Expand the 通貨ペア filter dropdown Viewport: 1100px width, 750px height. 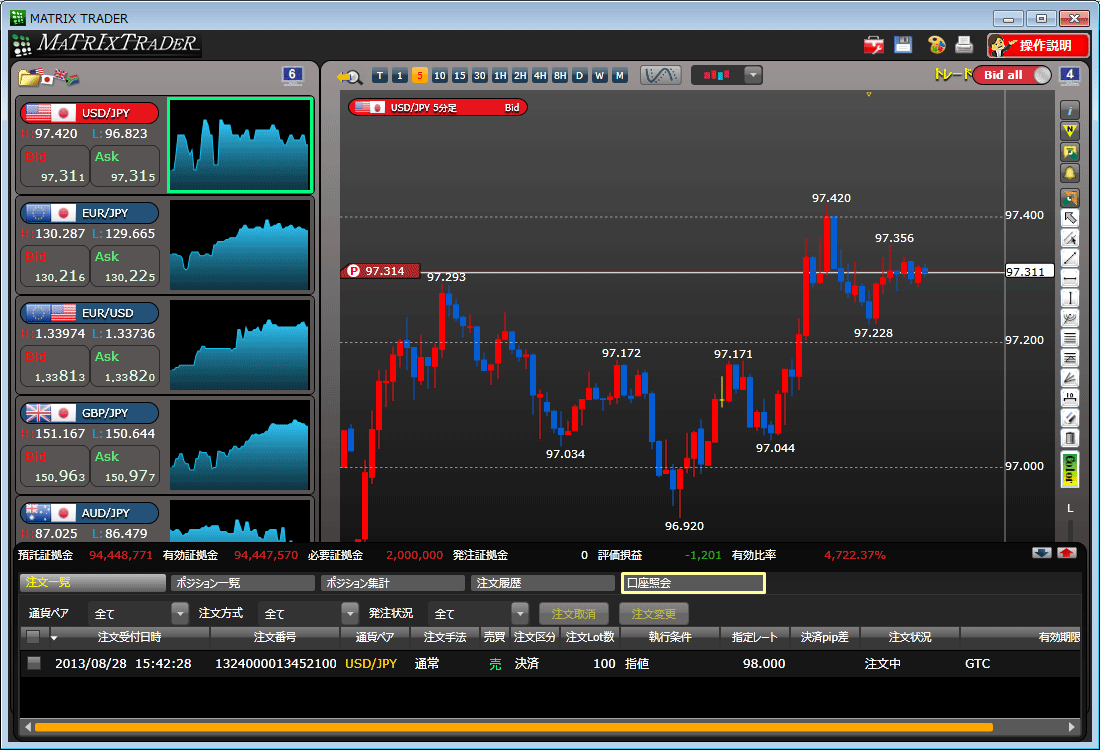click(x=180, y=613)
